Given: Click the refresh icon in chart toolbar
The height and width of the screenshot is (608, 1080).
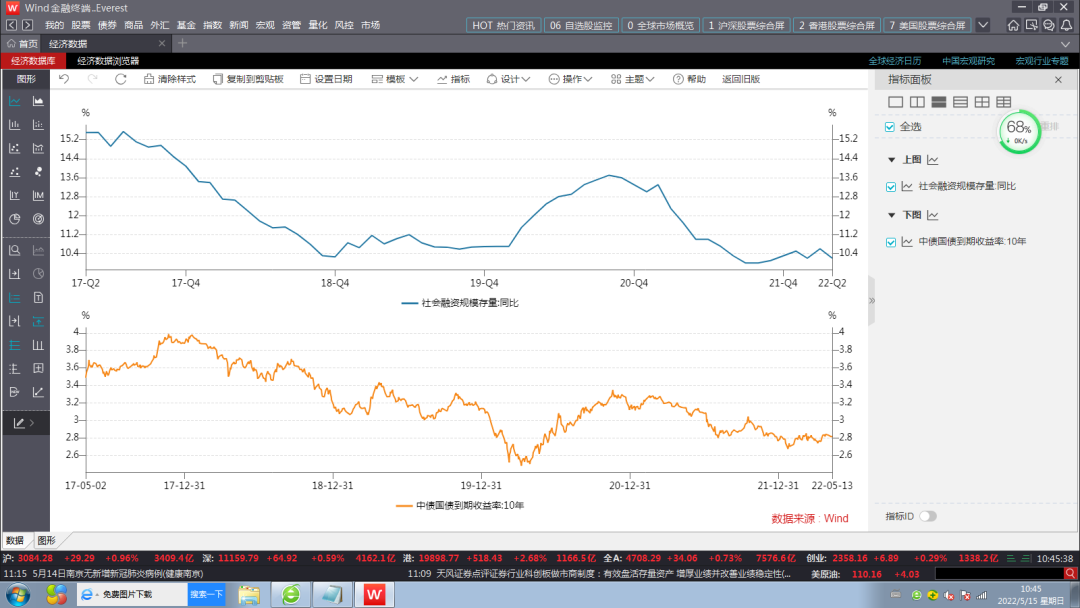Looking at the screenshot, I should (x=121, y=79).
